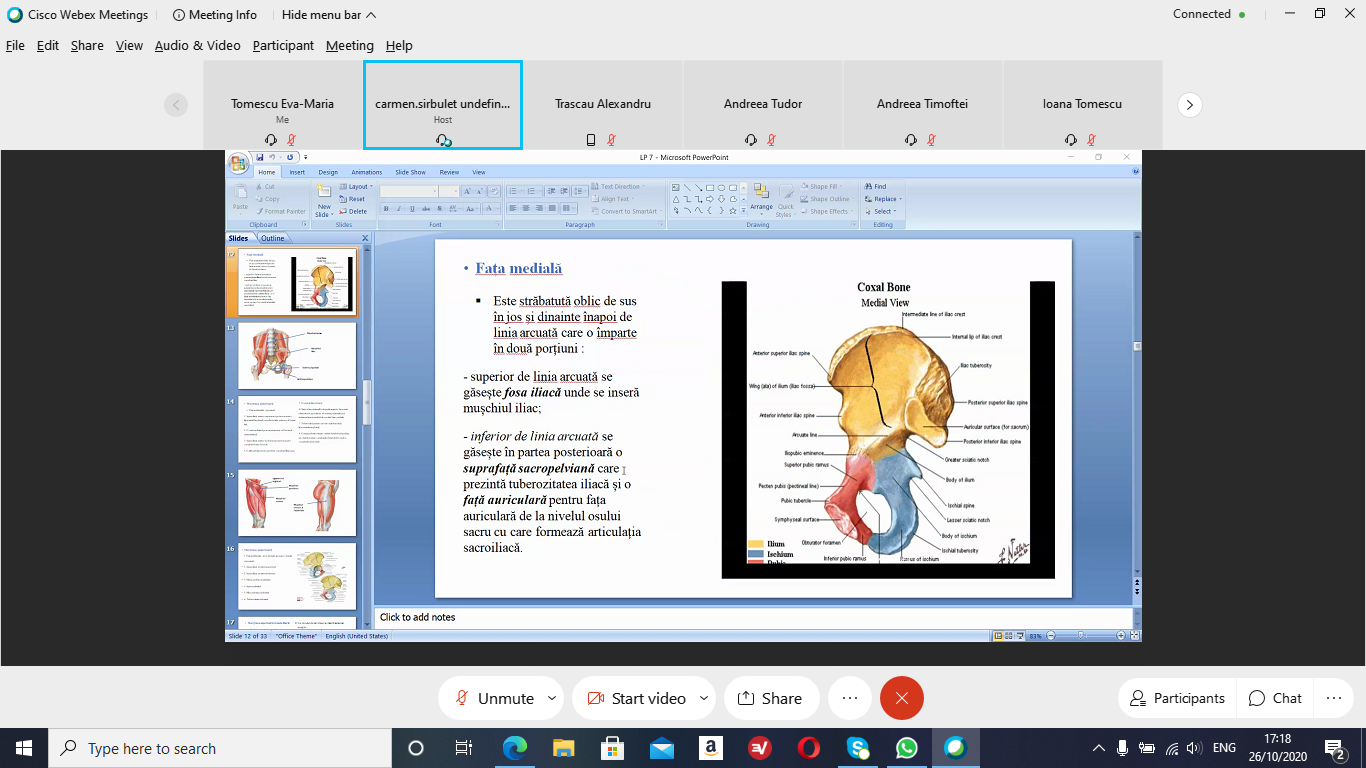This screenshot has width=1366, height=768.
Task: Open Webex Participant menu
Action: 283,45
